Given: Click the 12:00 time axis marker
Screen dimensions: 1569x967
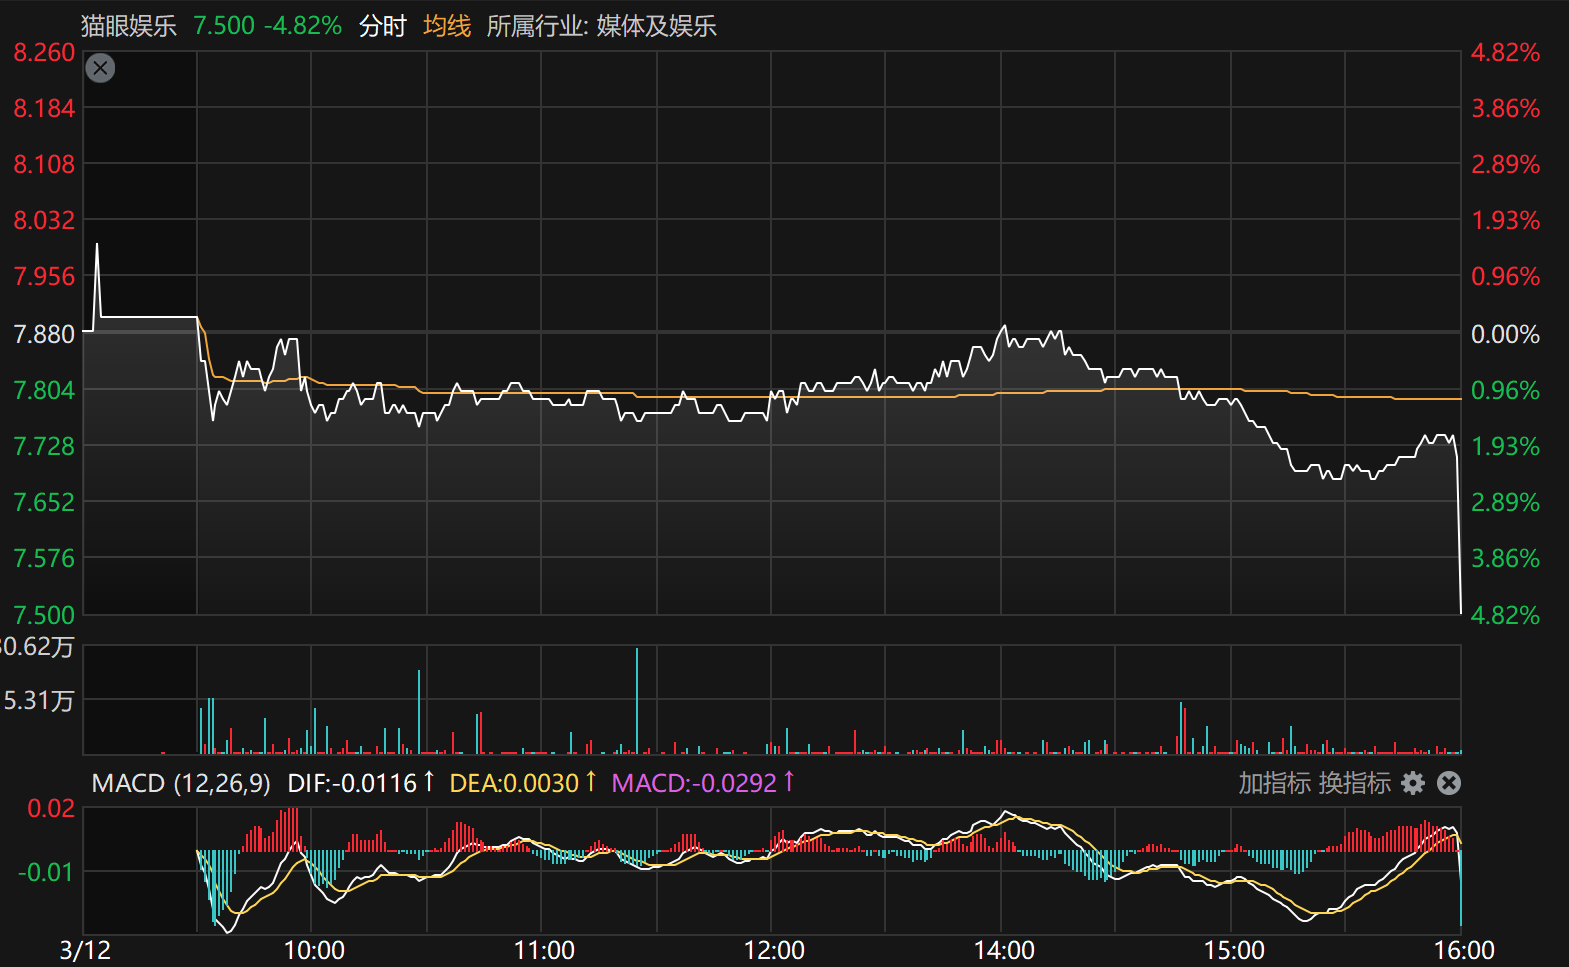Looking at the screenshot, I should coord(774,950).
